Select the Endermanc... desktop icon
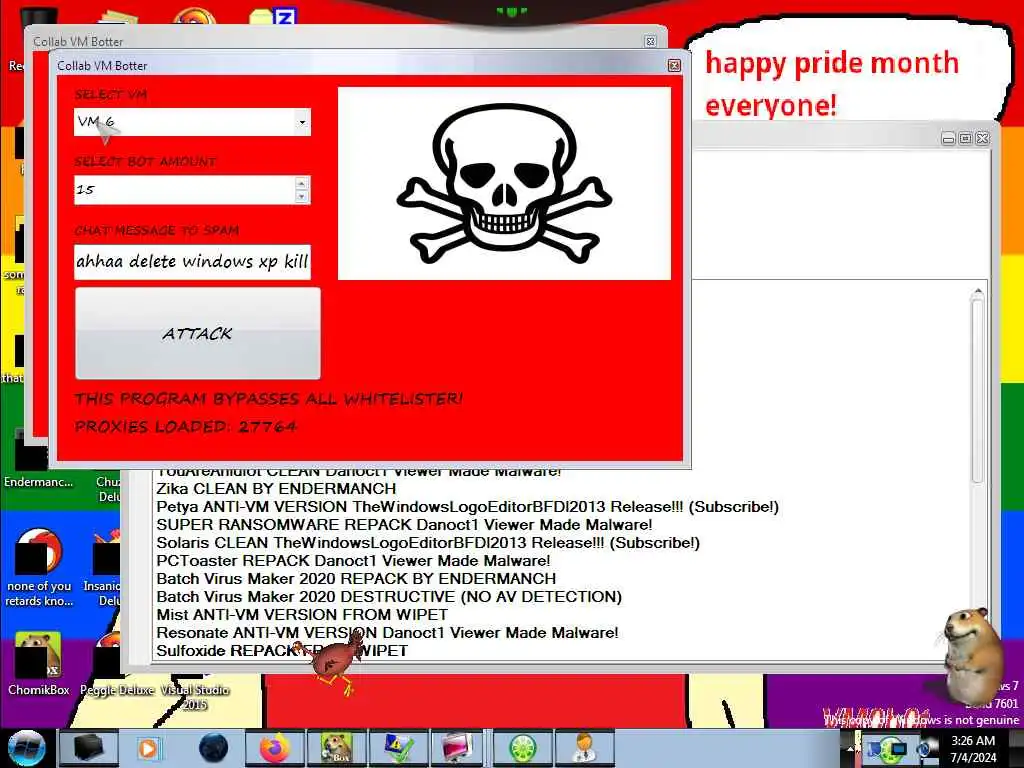 [38, 460]
